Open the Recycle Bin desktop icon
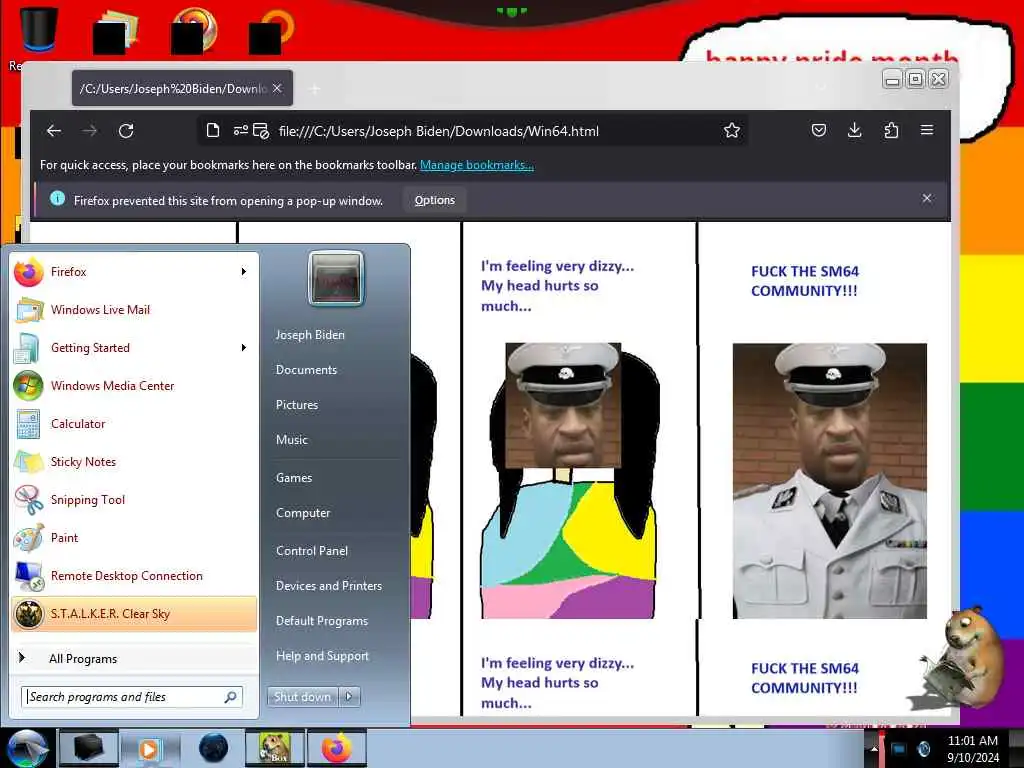 click(39, 31)
